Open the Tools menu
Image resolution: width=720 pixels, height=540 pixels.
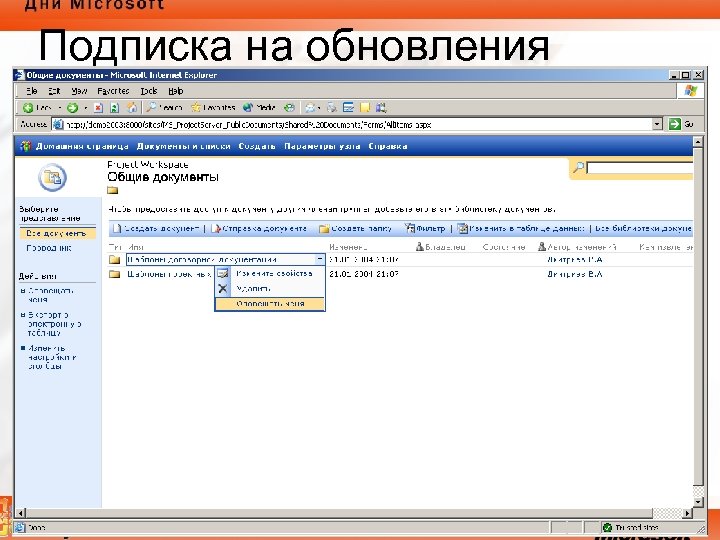149,91
